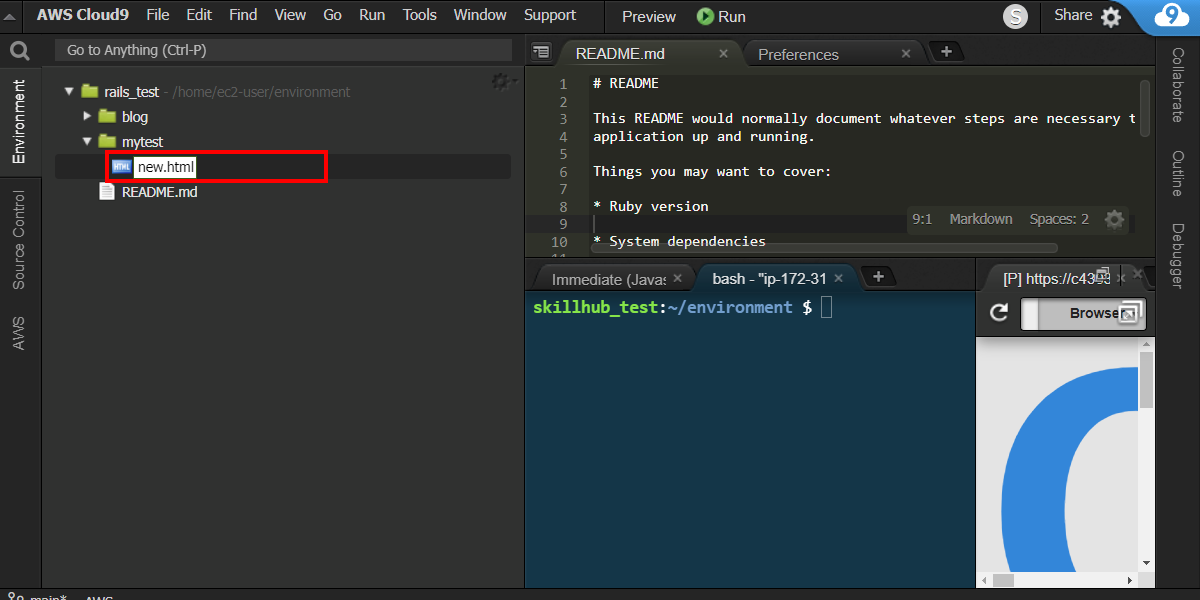The height and width of the screenshot is (600, 1200).
Task: Click the user avatar S icon
Action: point(1016,16)
